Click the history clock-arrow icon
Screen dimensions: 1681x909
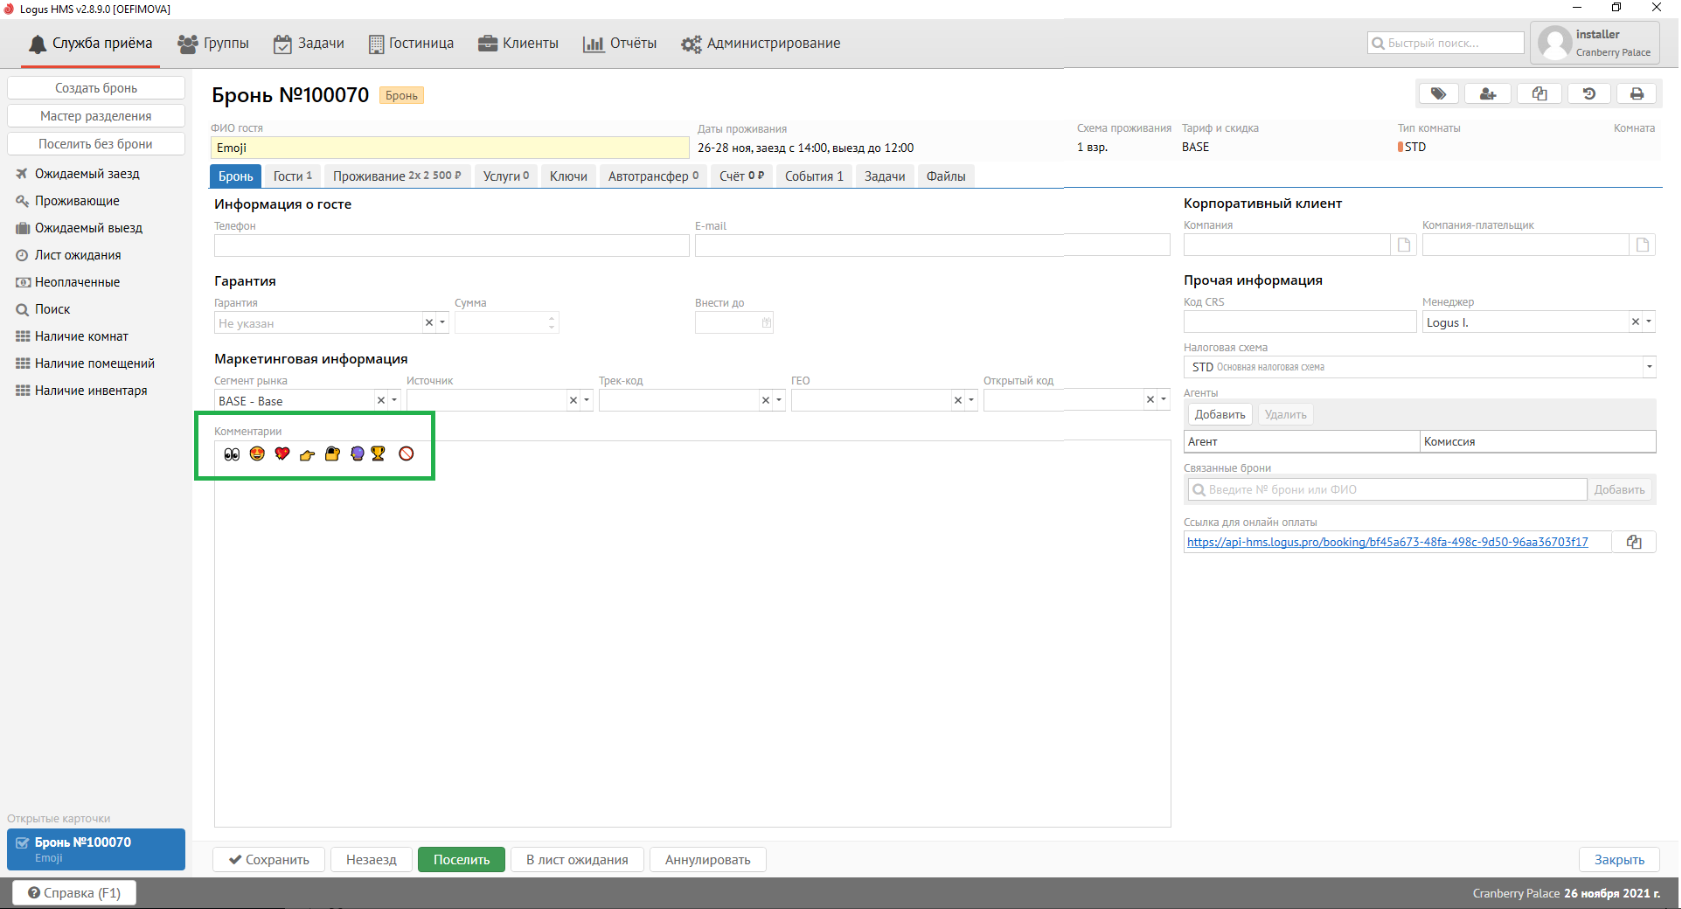point(1589,94)
